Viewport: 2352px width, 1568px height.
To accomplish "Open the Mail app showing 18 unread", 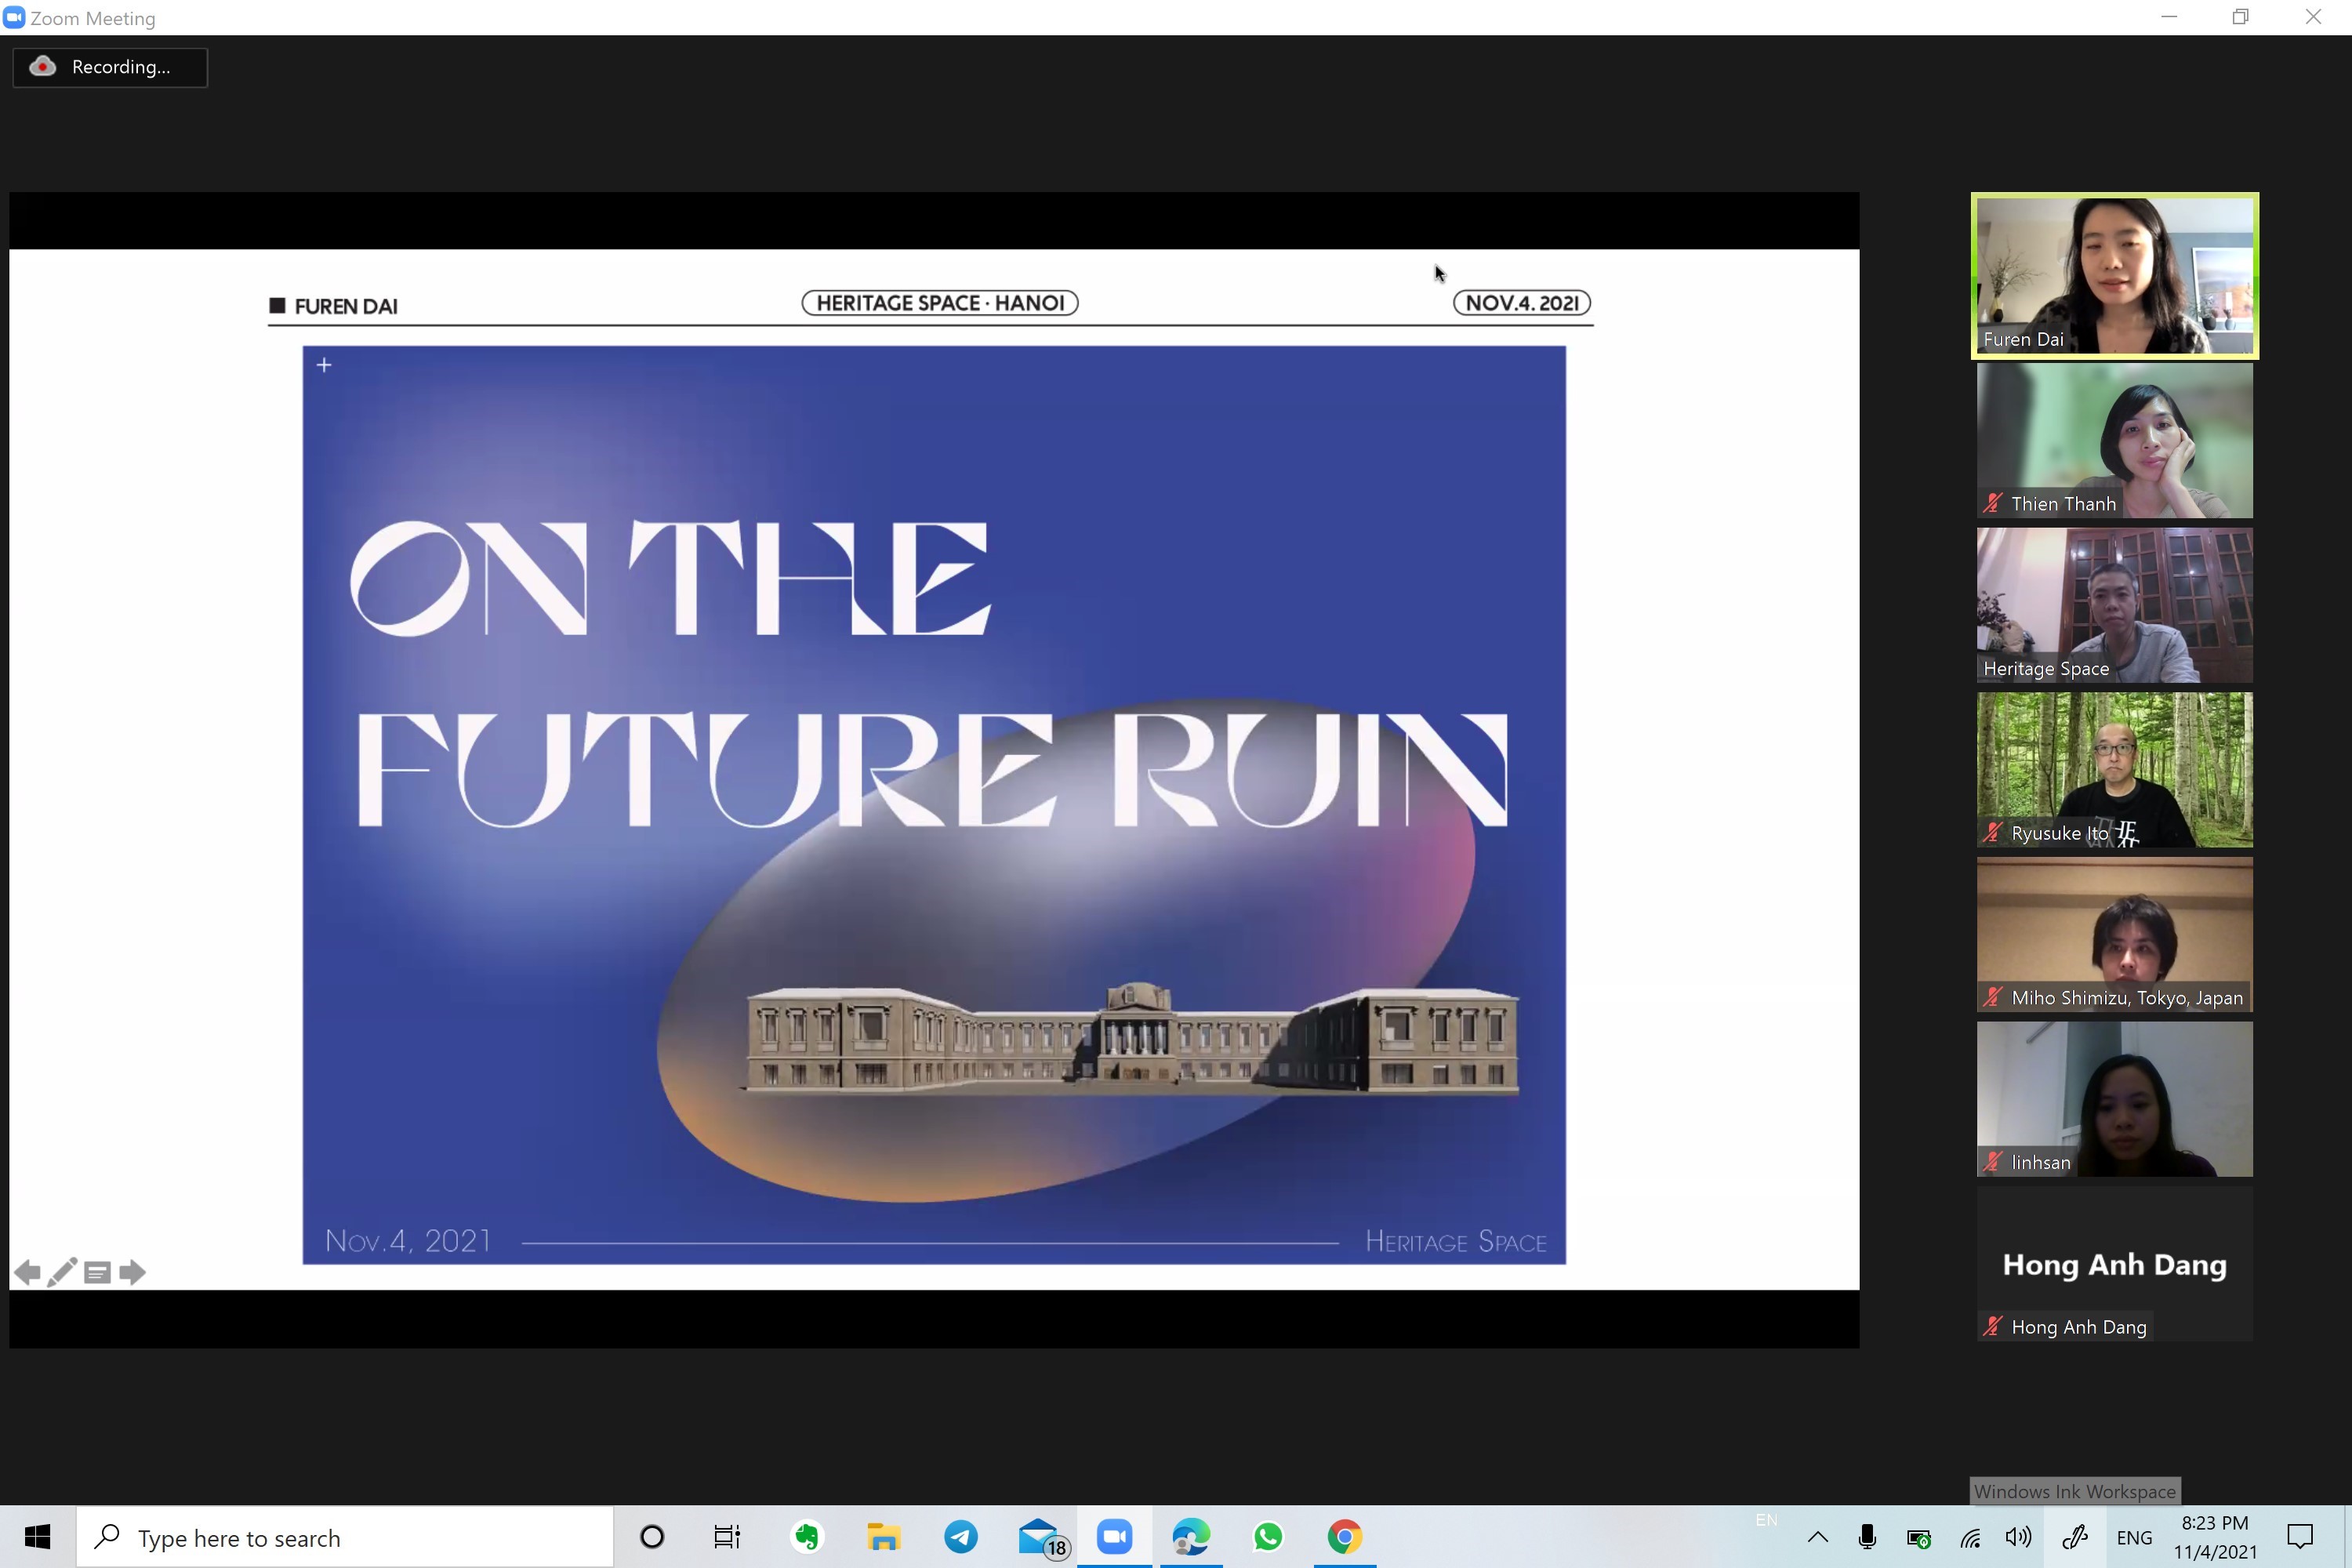I will coord(1038,1537).
